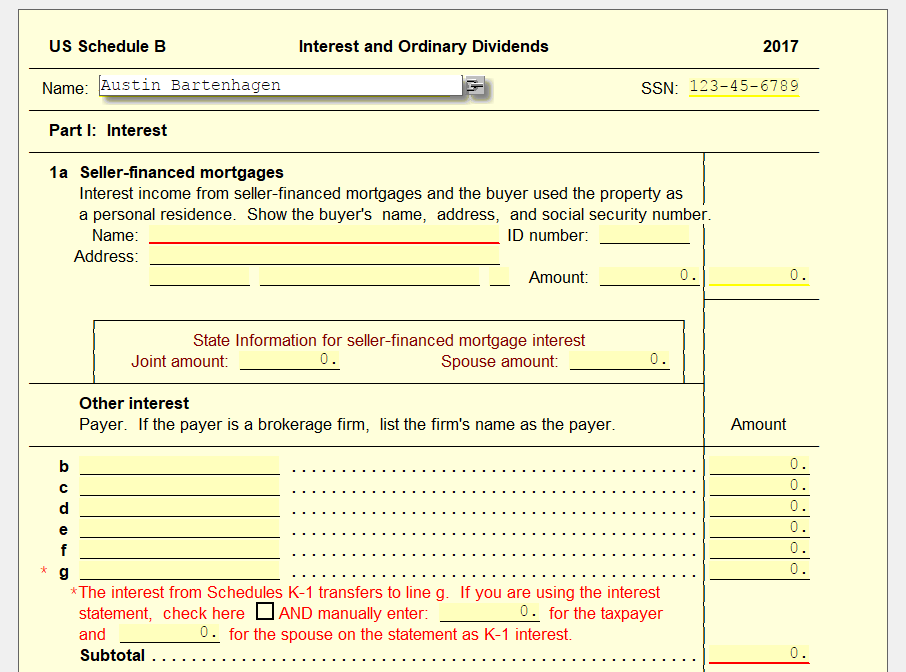Screen dimensions: 906x672
Task: Select the amount field for line e
Action: [x=759, y=528]
